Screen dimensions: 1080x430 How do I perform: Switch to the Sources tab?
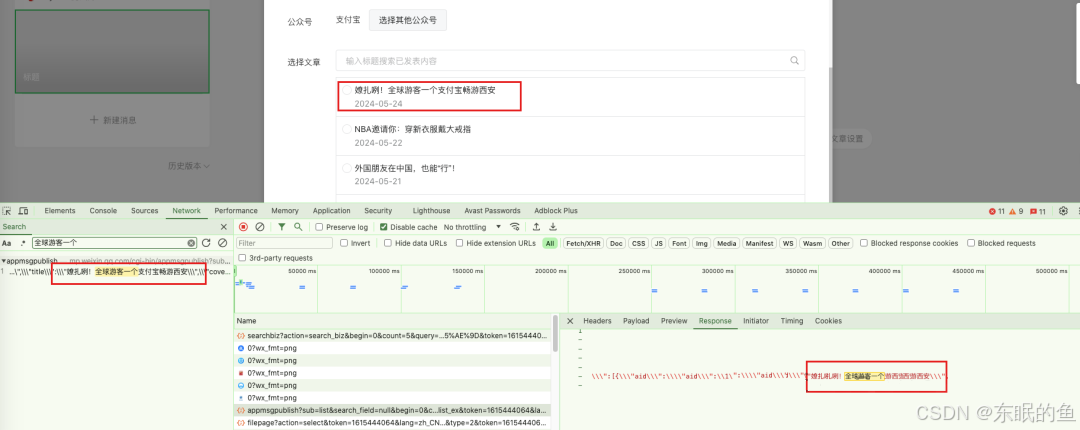(145, 211)
